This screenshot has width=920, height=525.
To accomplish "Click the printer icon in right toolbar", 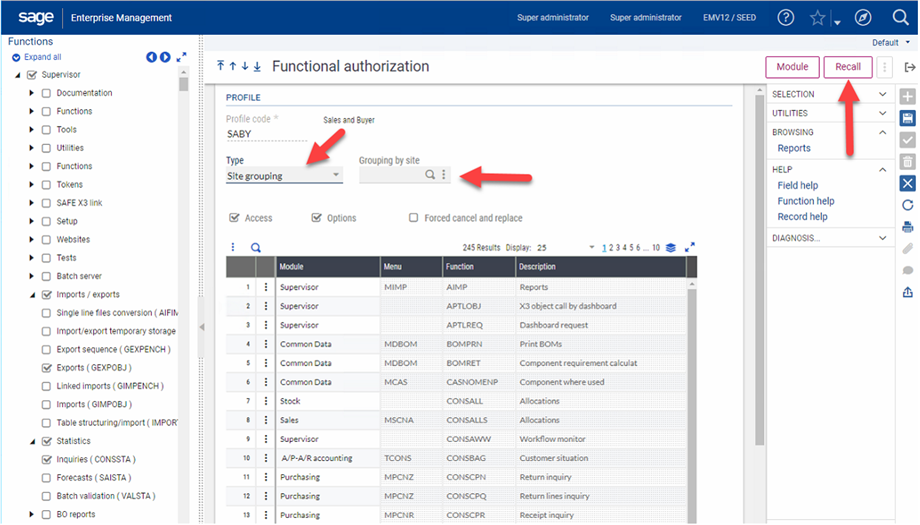I will coord(908,226).
